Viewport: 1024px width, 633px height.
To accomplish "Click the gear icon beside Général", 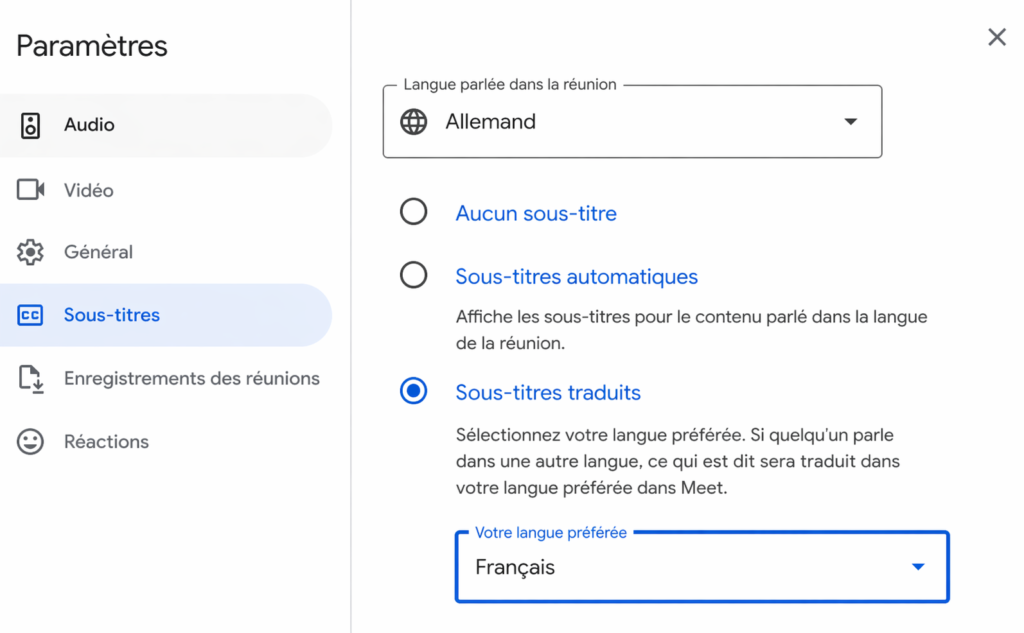I will tap(31, 252).
